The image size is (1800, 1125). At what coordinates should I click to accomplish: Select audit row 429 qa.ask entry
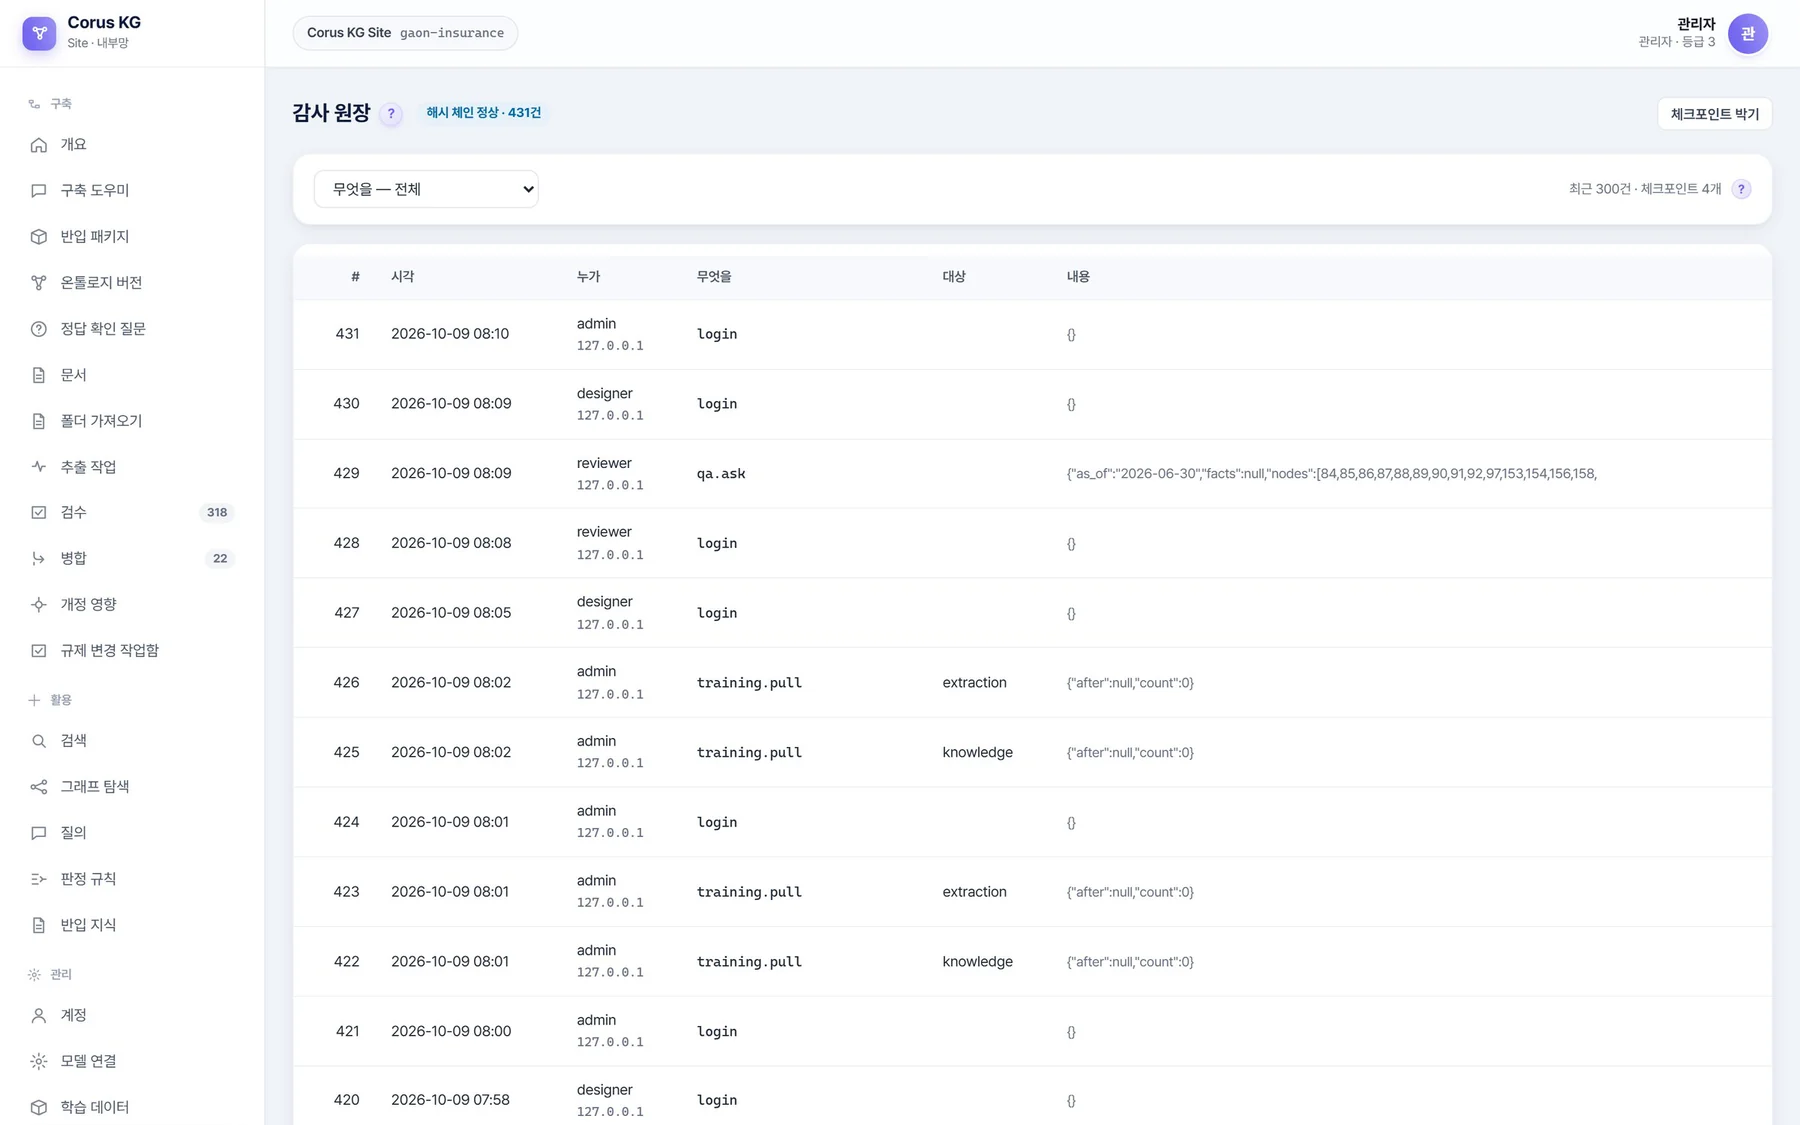pos(1032,474)
